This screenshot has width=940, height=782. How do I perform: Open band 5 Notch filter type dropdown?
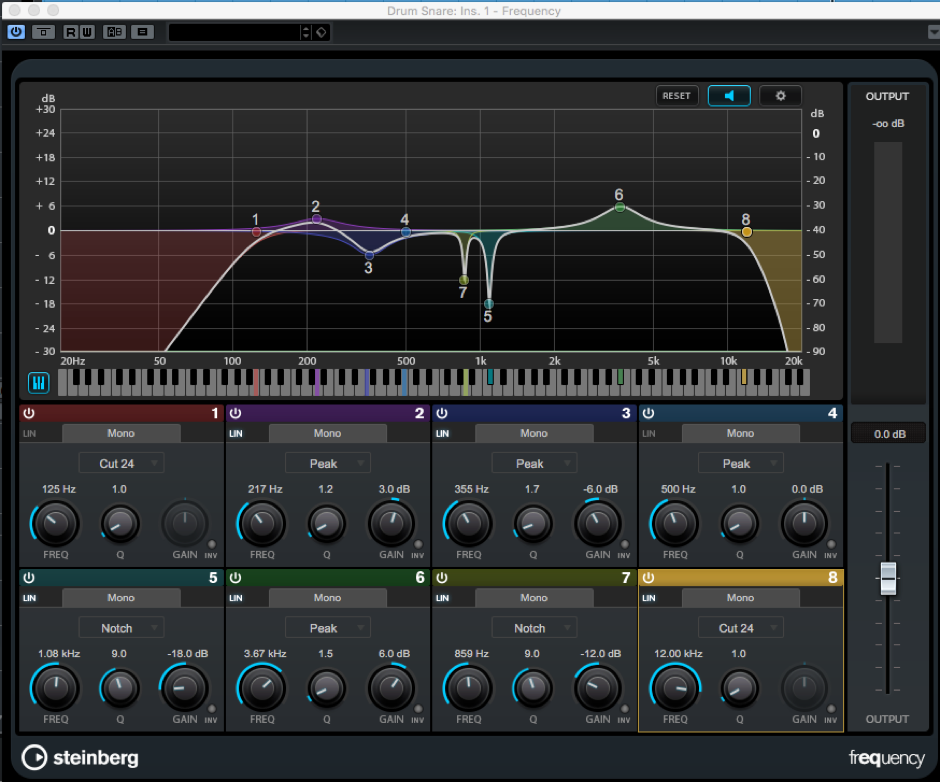click(x=121, y=628)
